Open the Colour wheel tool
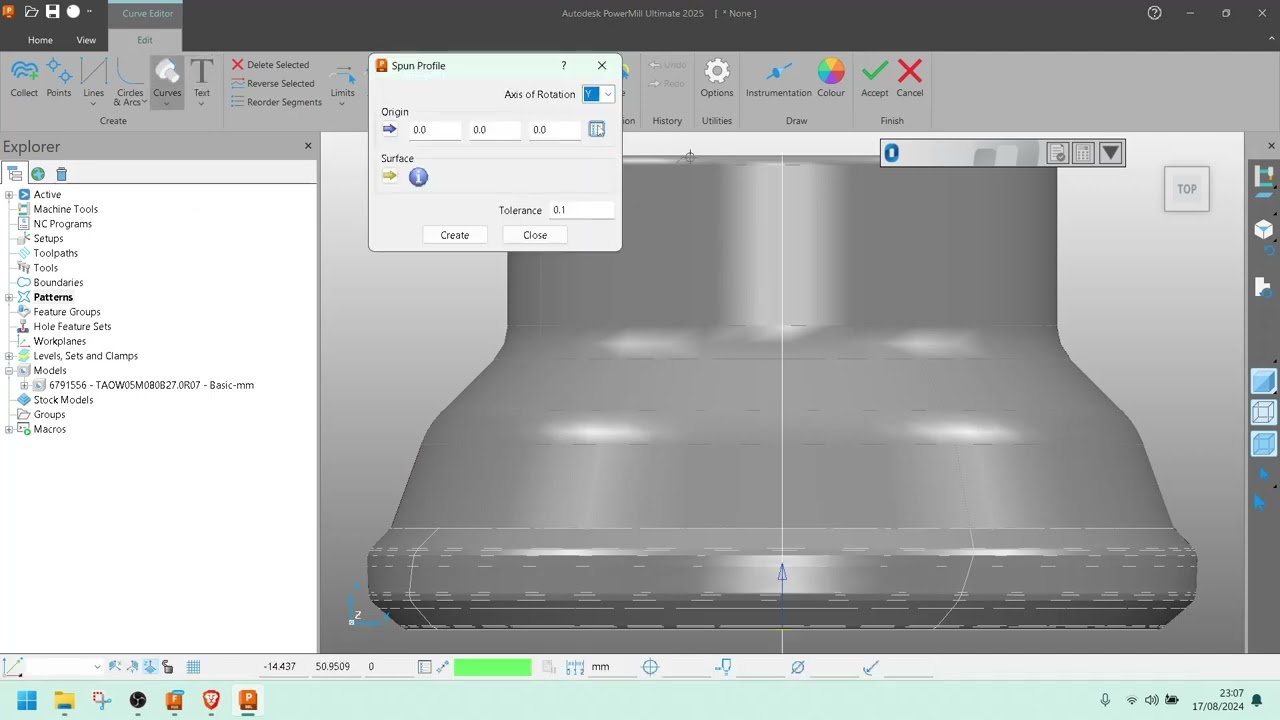The image size is (1280, 720). click(831, 78)
